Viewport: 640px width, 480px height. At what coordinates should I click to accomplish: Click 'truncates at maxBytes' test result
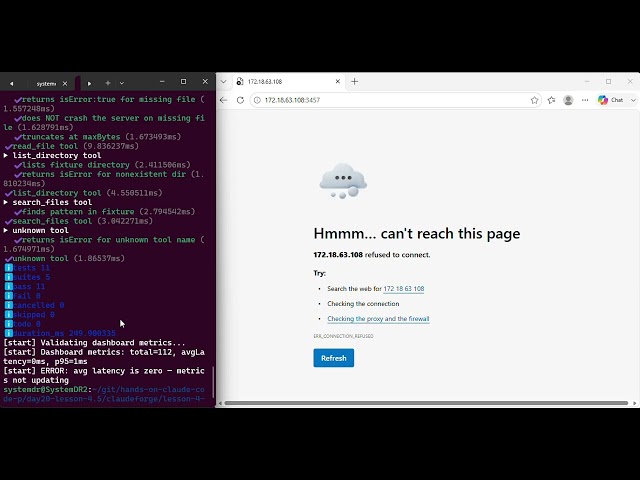click(98, 137)
